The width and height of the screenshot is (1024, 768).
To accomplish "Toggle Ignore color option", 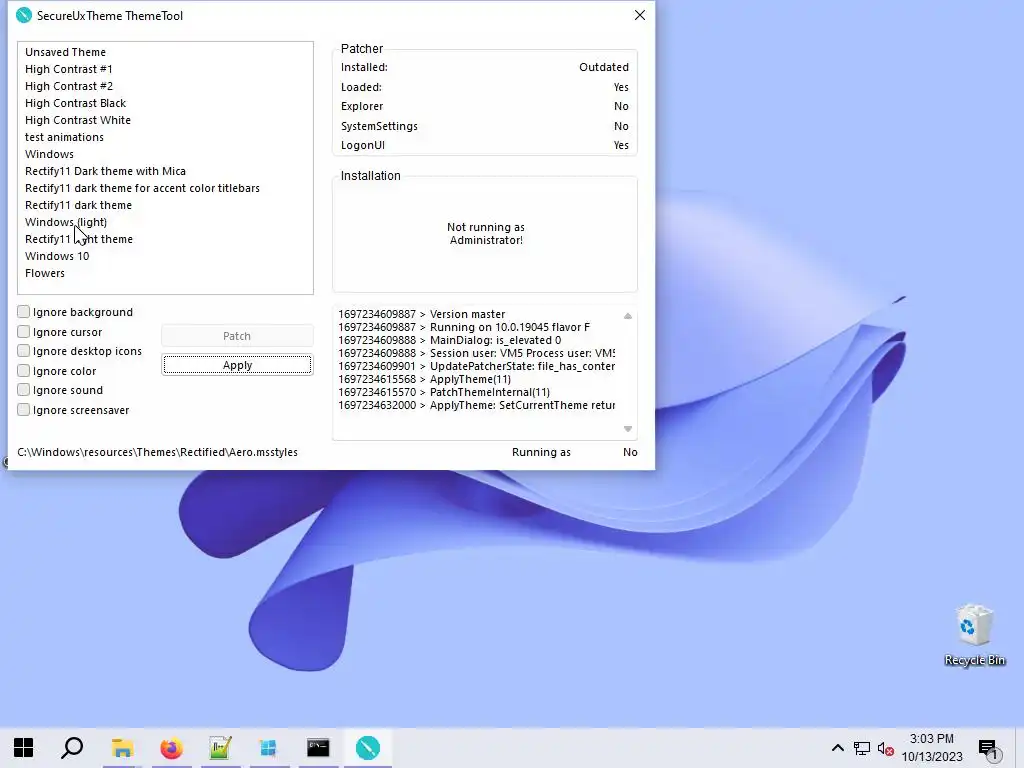I will point(24,370).
